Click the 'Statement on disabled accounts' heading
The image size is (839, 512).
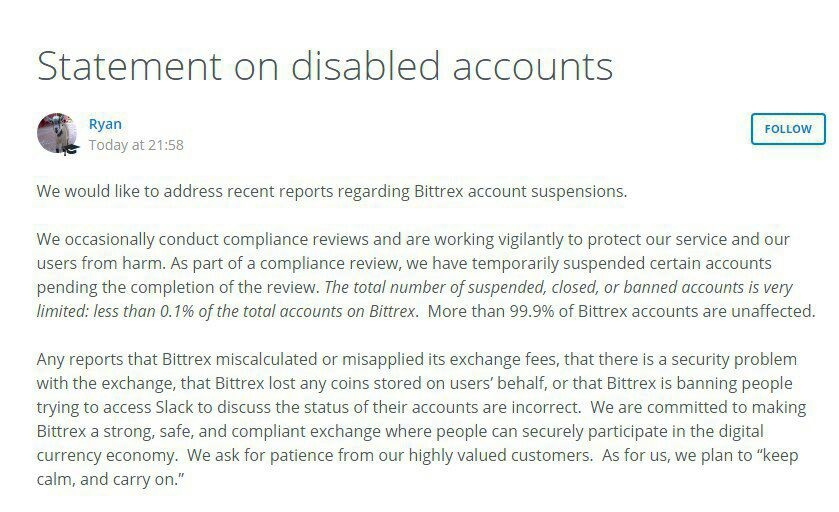coord(325,66)
